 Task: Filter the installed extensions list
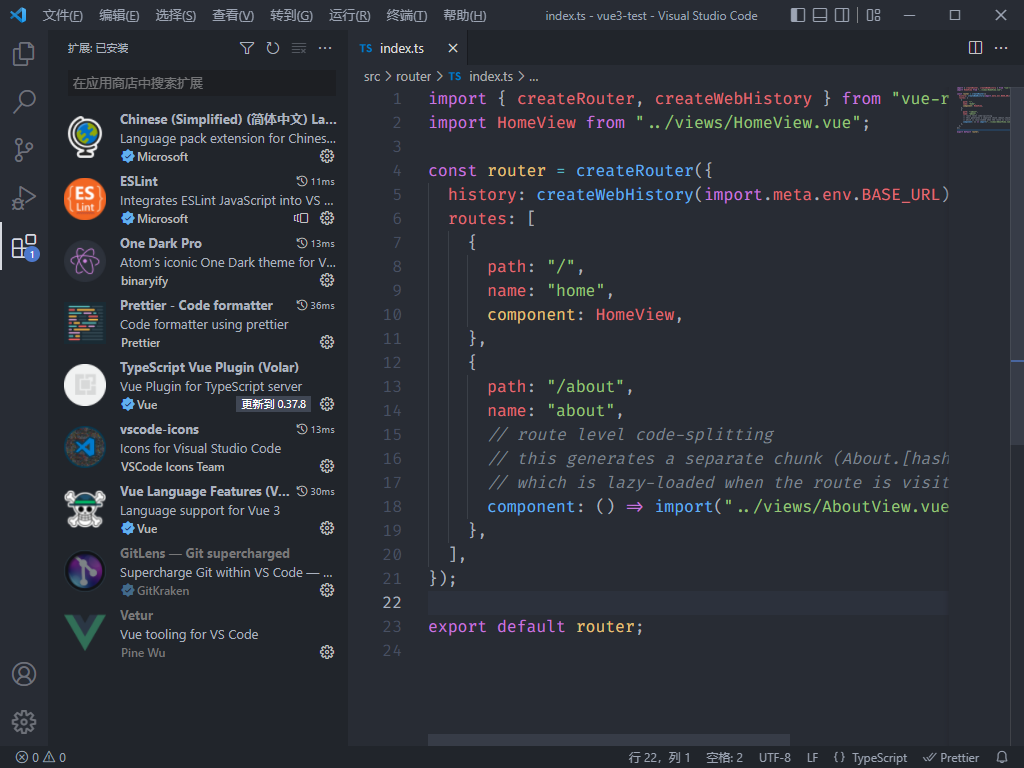pyautogui.click(x=247, y=48)
